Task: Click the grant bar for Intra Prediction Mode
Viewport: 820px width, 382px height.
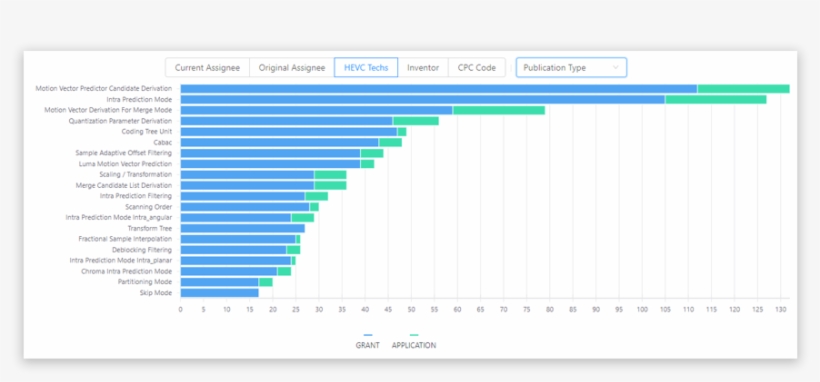Action: (423, 99)
